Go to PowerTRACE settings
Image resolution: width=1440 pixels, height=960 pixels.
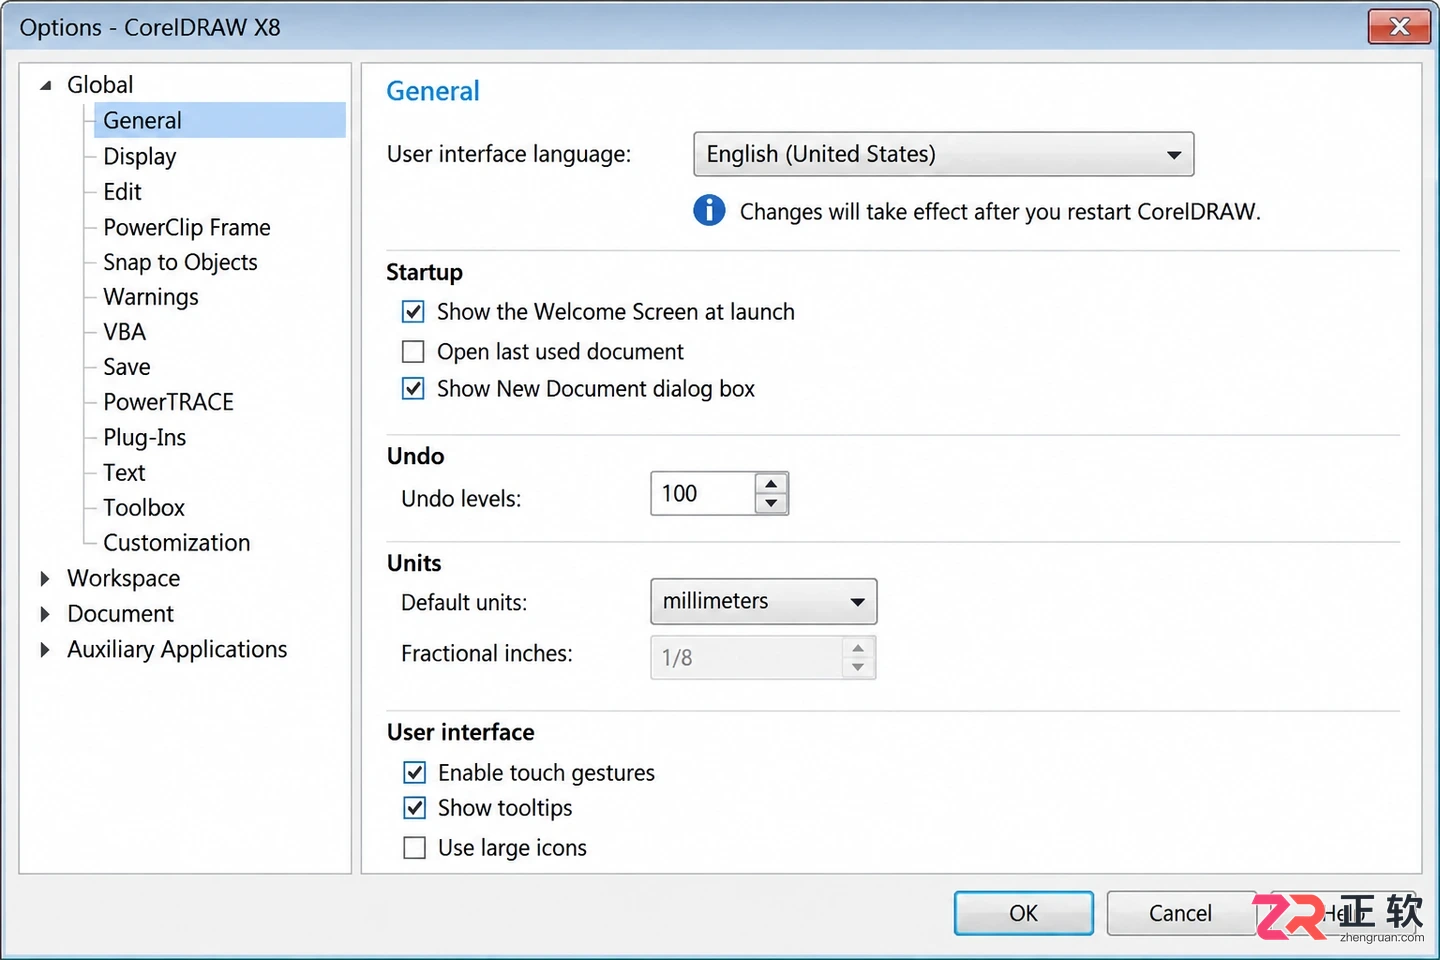(168, 402)
